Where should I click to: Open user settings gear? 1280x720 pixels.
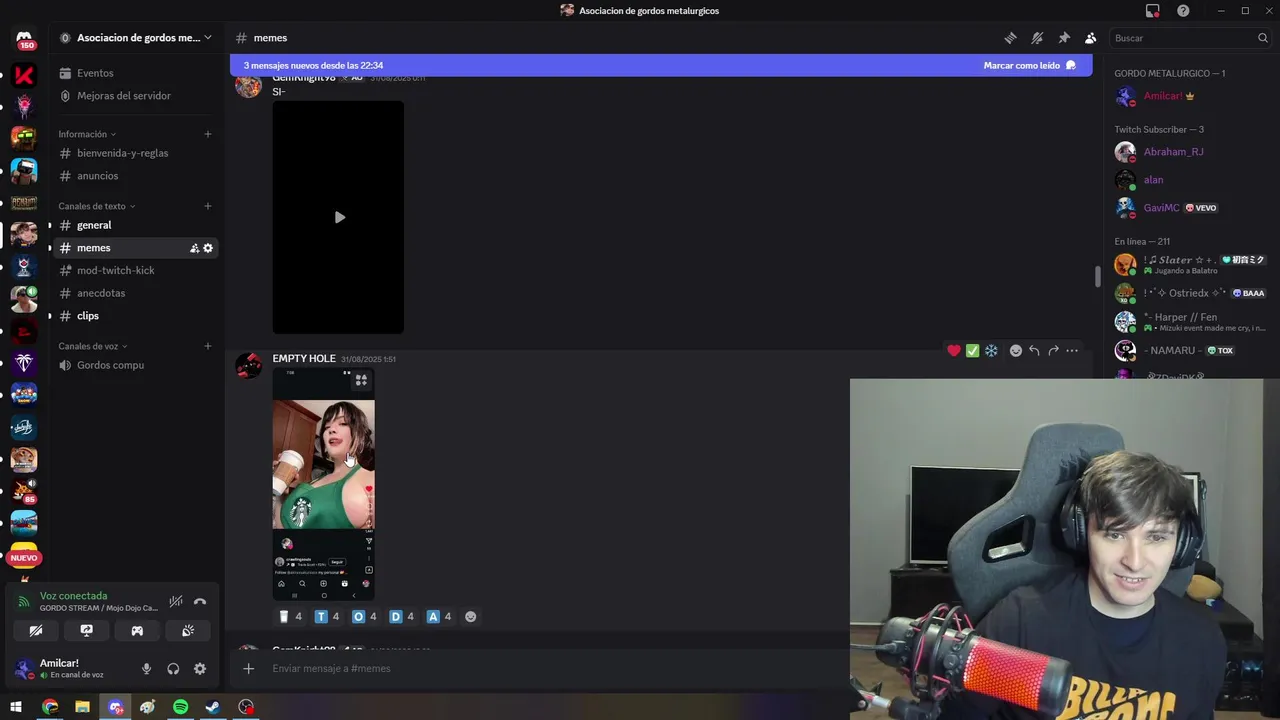(x=200, y=669)
